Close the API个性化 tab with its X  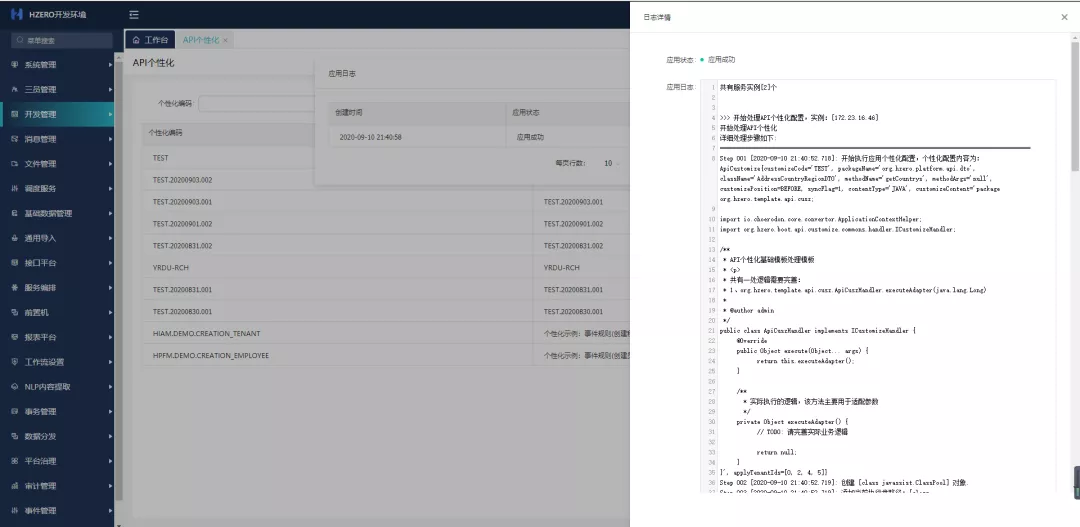pos(225,40)
